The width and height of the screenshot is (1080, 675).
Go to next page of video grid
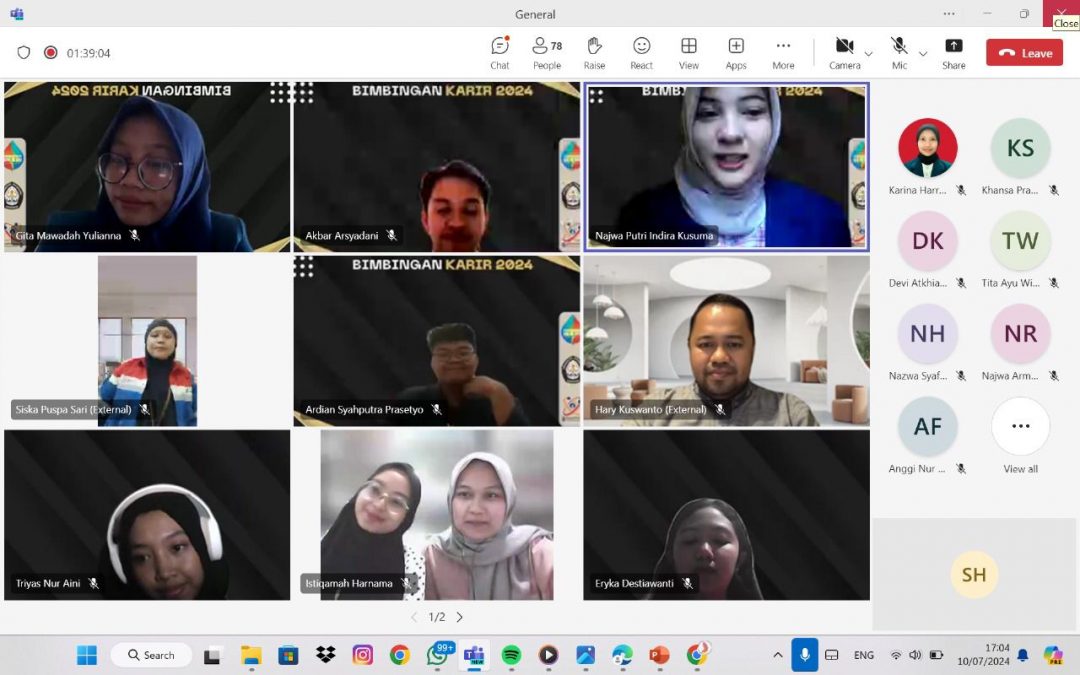point(460,617)
